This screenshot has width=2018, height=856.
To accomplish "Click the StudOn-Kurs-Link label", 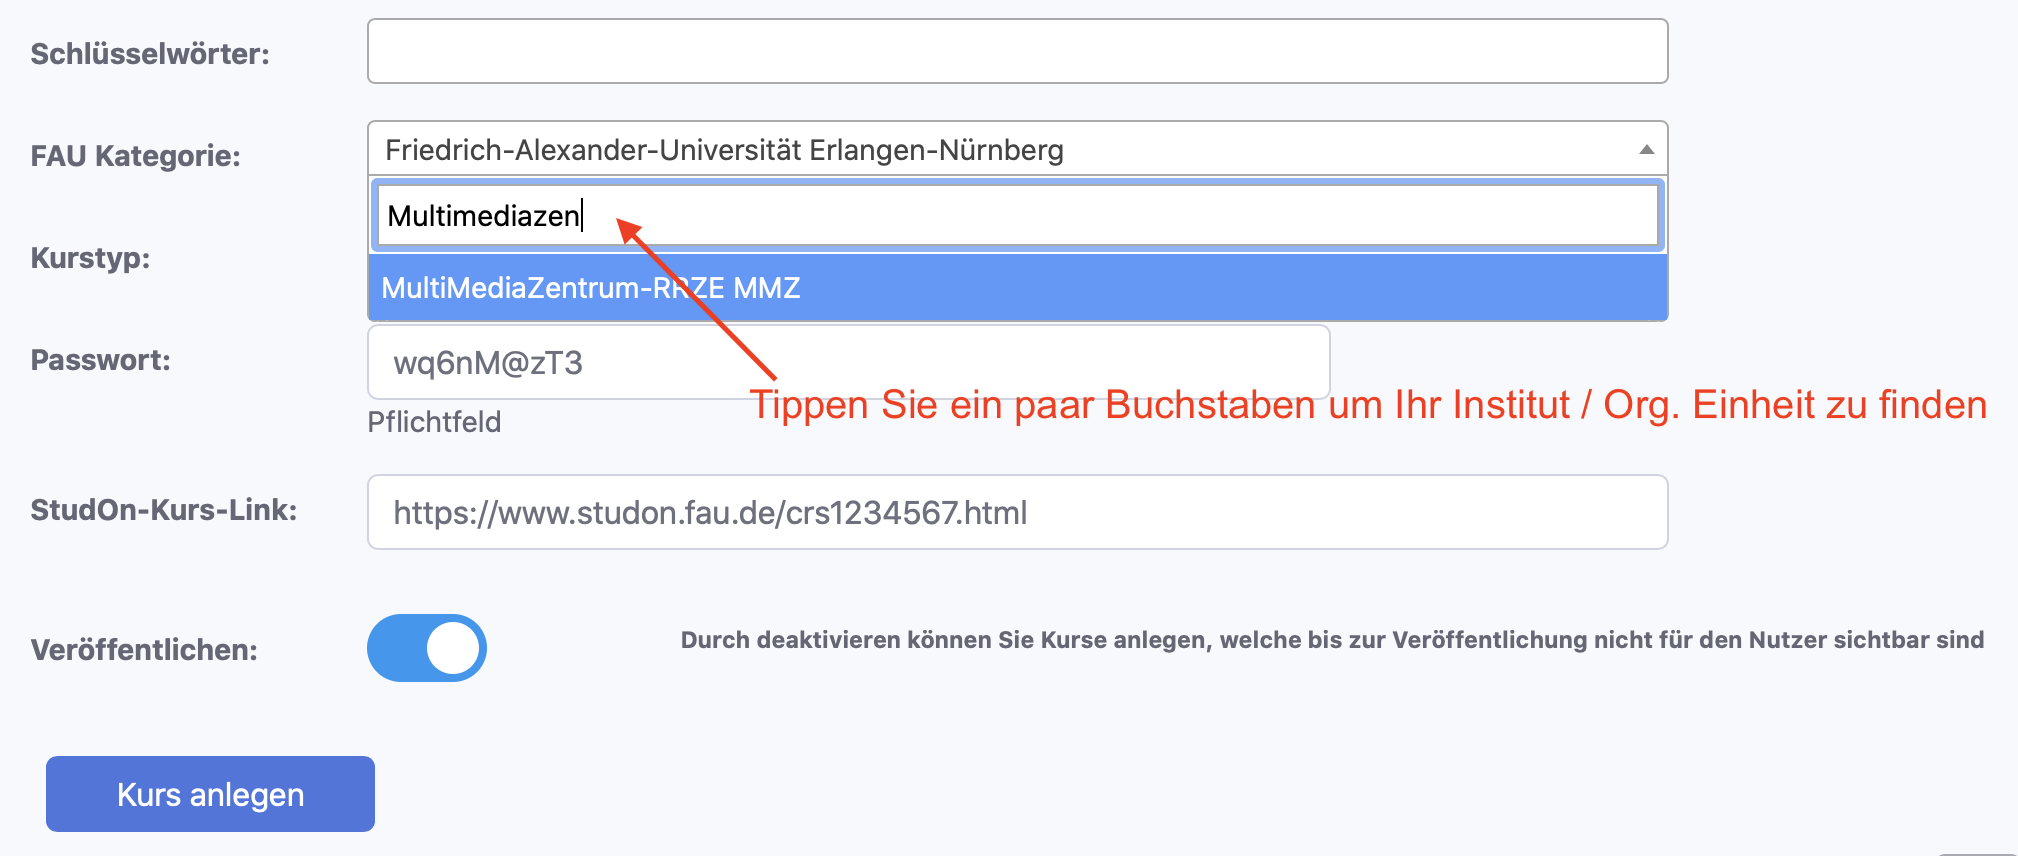I will pos(164,510).
